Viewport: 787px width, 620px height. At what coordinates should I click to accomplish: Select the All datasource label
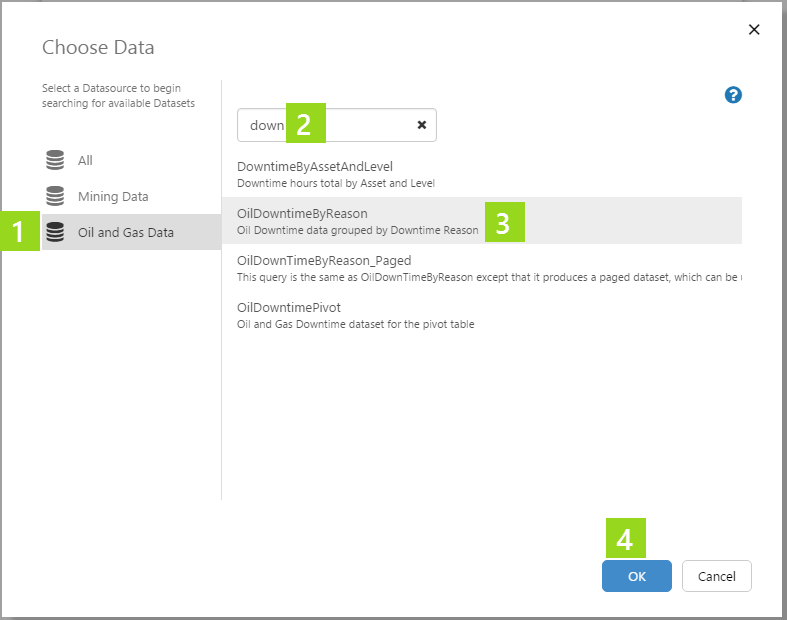[x=85, y=160]
